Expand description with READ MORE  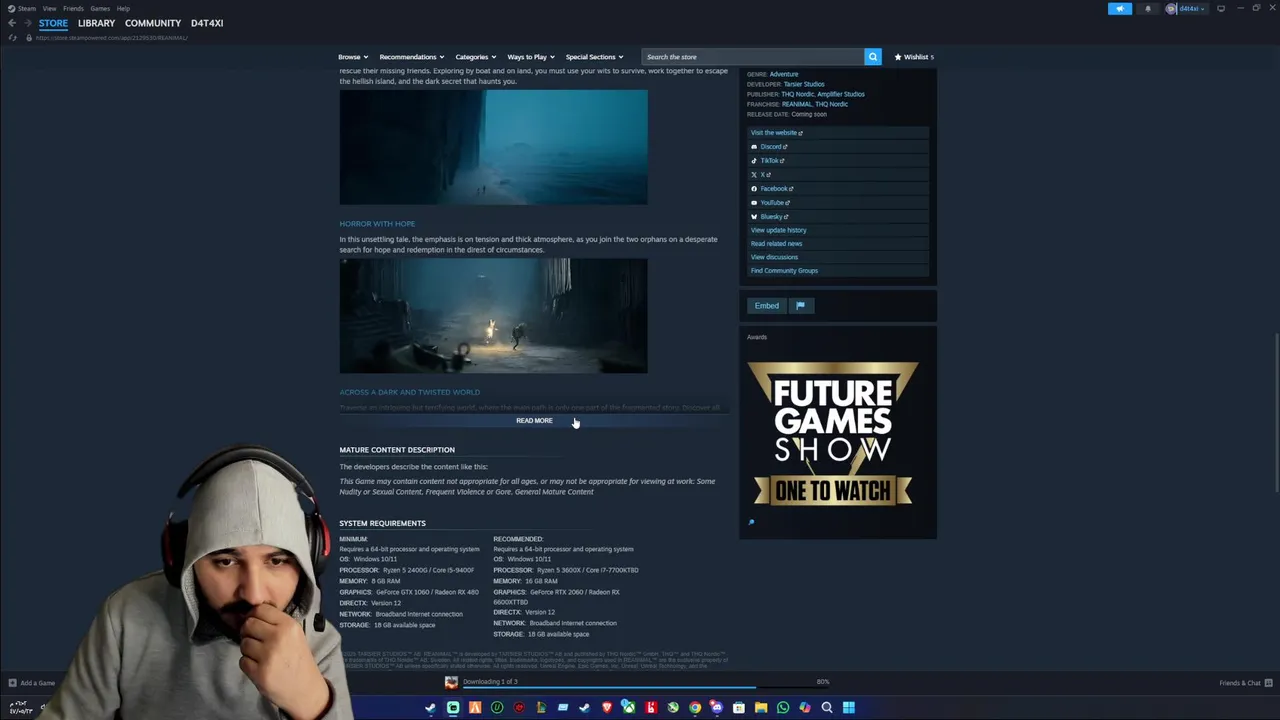pyautogui.click(x=534, y=421)
